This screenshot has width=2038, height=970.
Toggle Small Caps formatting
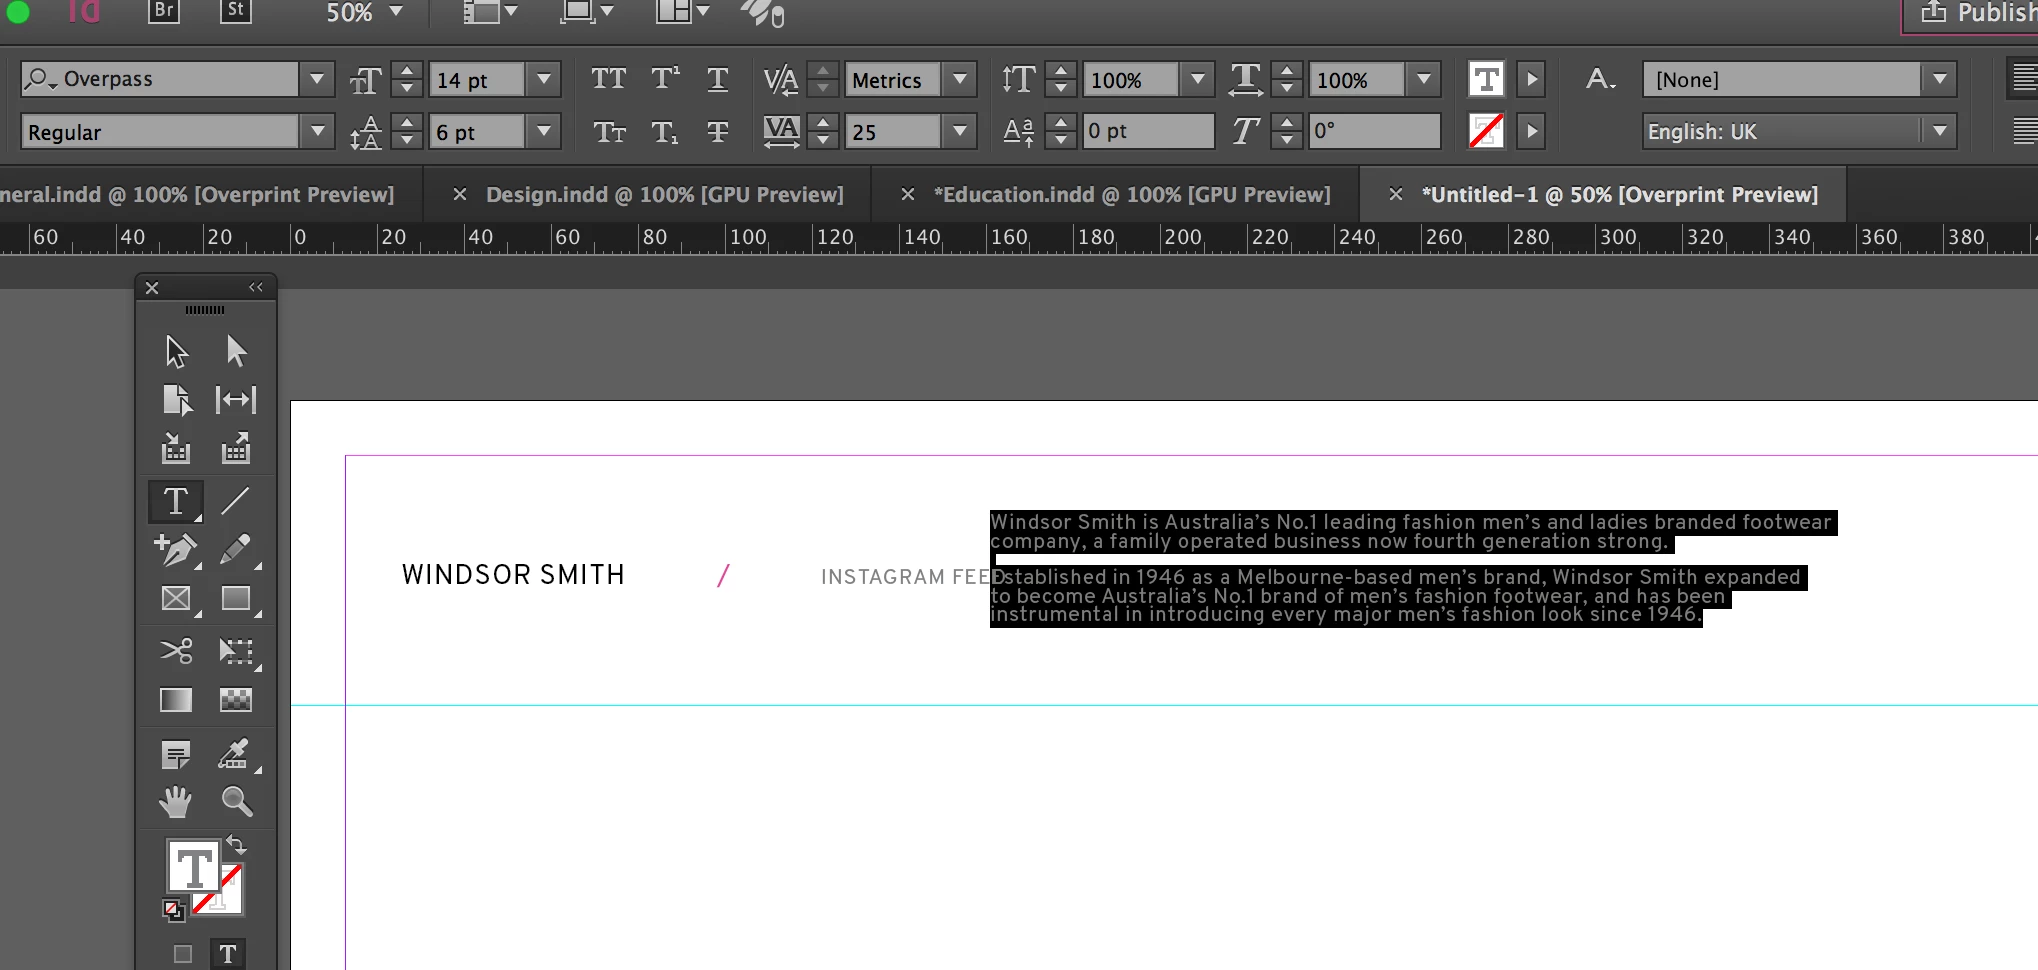pos(609,132)
